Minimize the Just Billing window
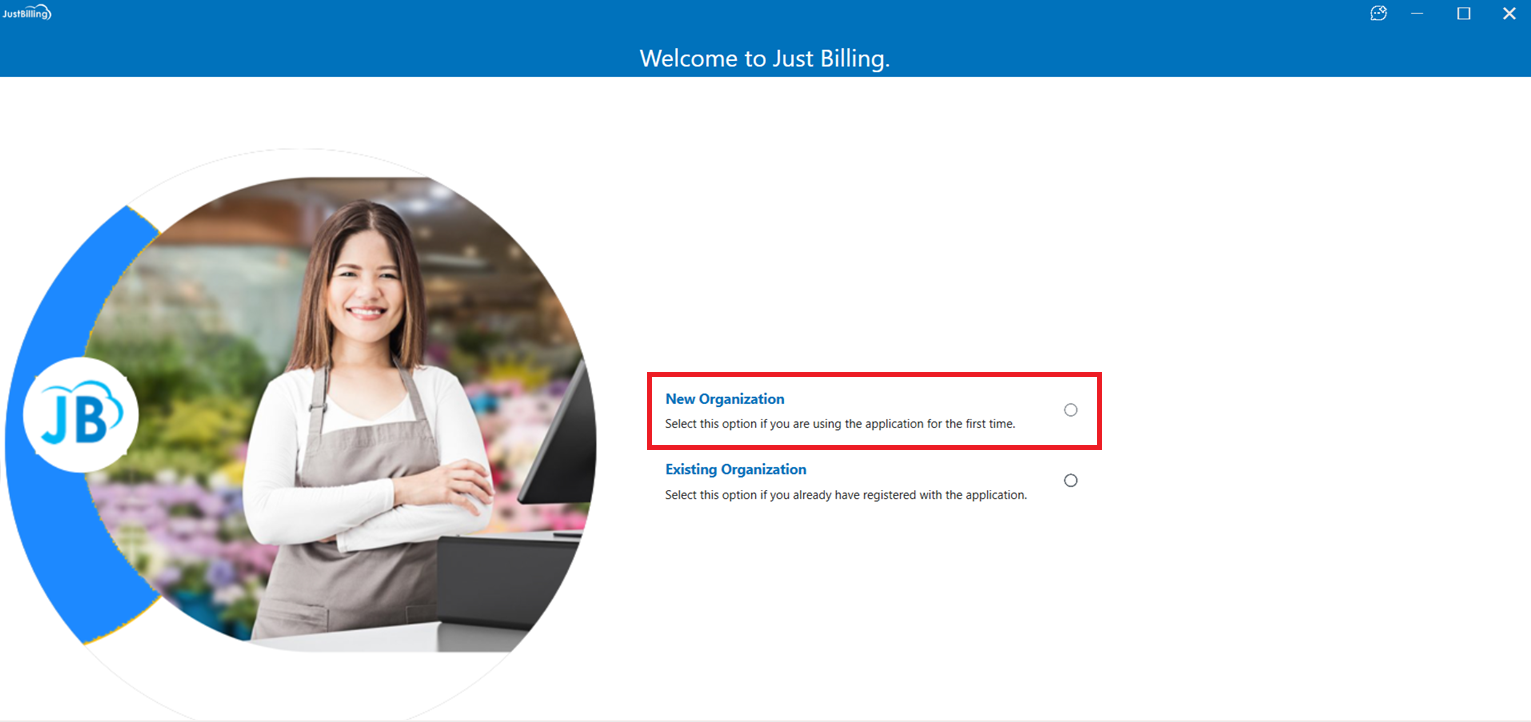This screenshot has width=1531, height=722. (x=1417, y=13)
